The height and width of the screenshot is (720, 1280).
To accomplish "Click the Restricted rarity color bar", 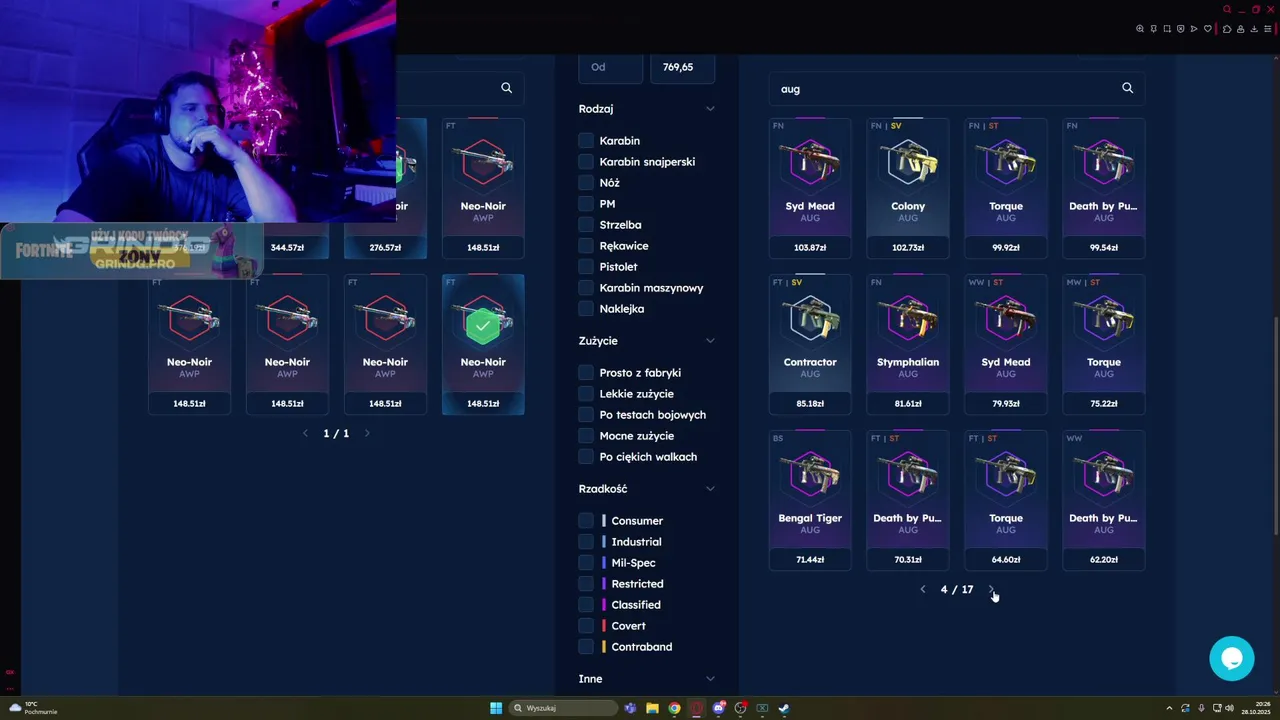I will click(604, 584).
